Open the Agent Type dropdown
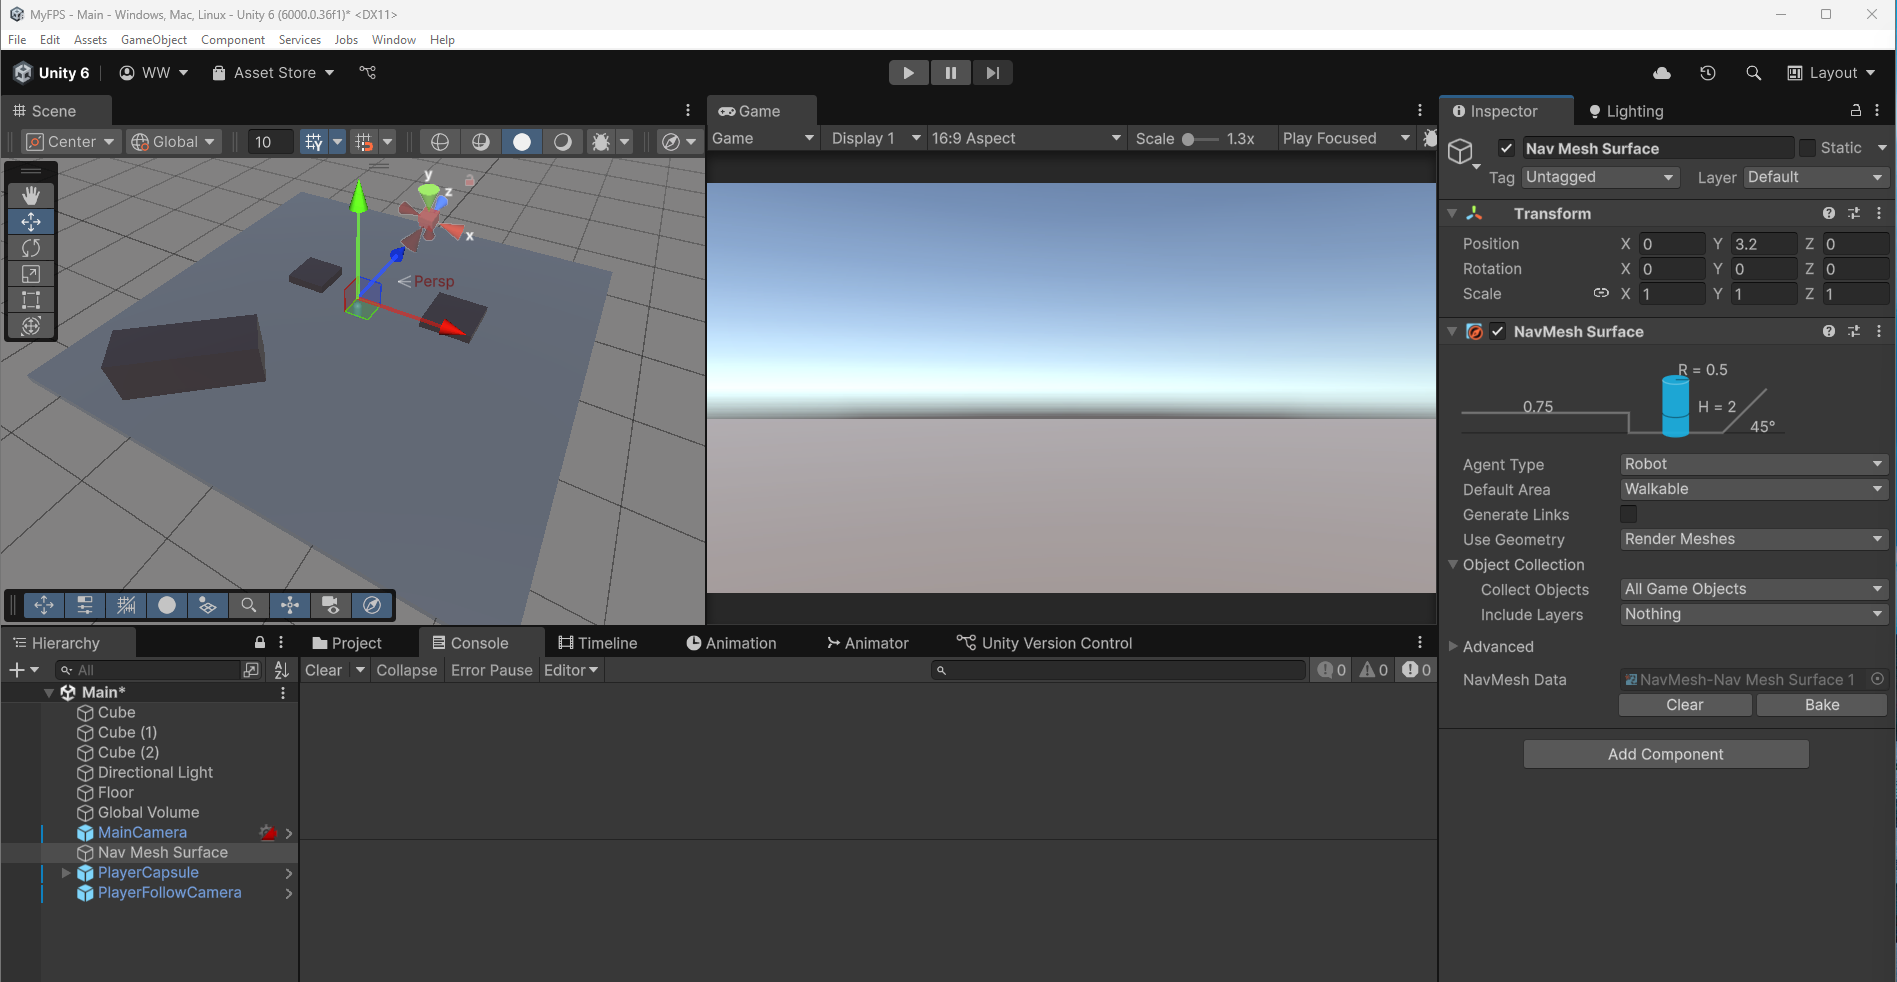 tap(1753, 464)
